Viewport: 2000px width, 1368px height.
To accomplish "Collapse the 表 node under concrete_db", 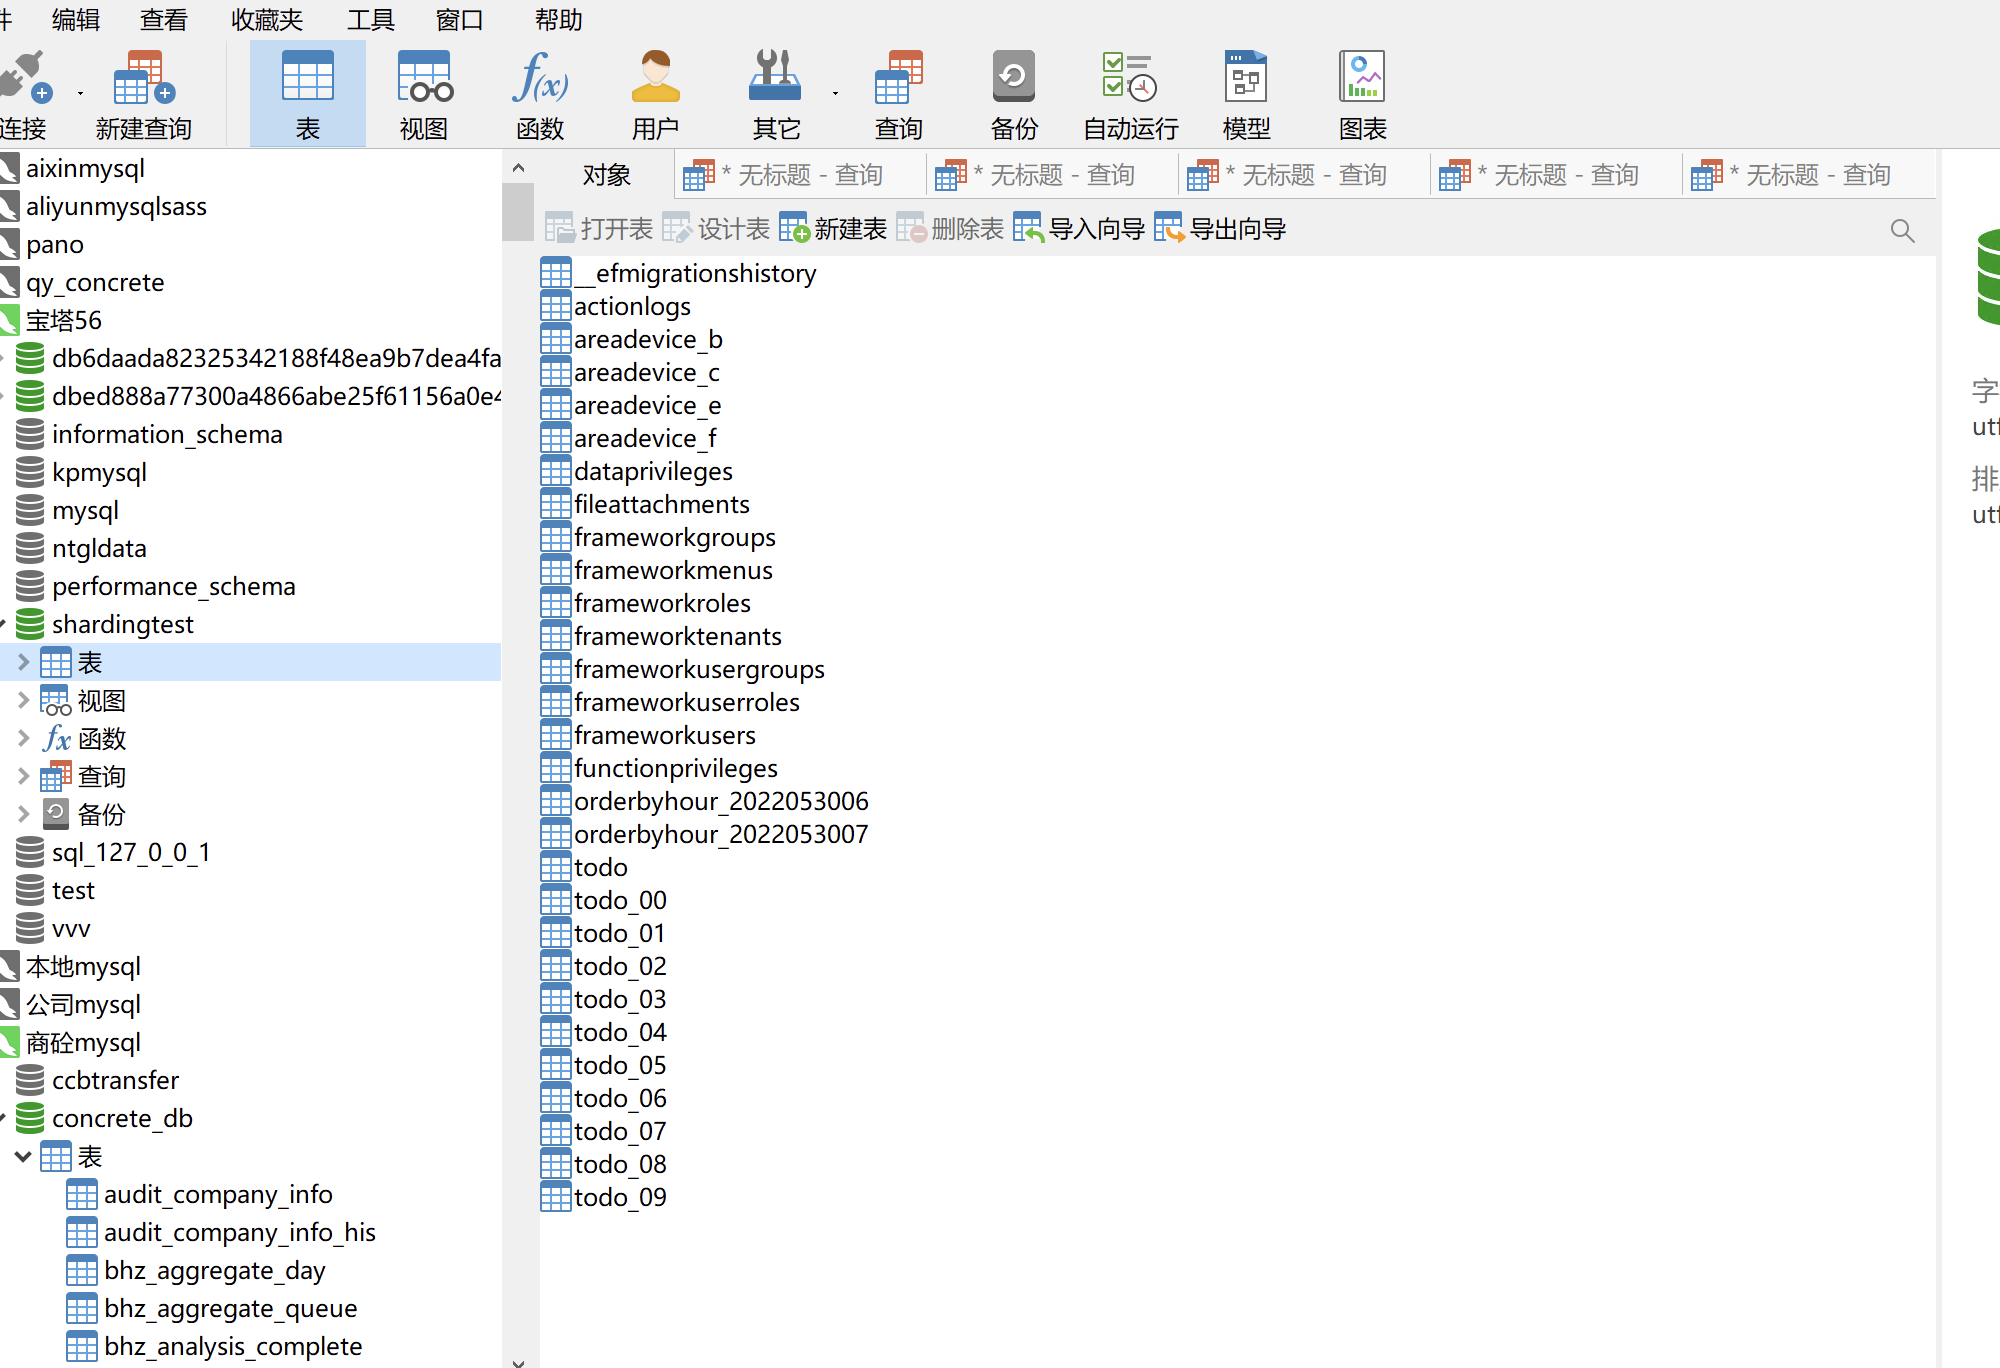I will (x=24, y=1156).
